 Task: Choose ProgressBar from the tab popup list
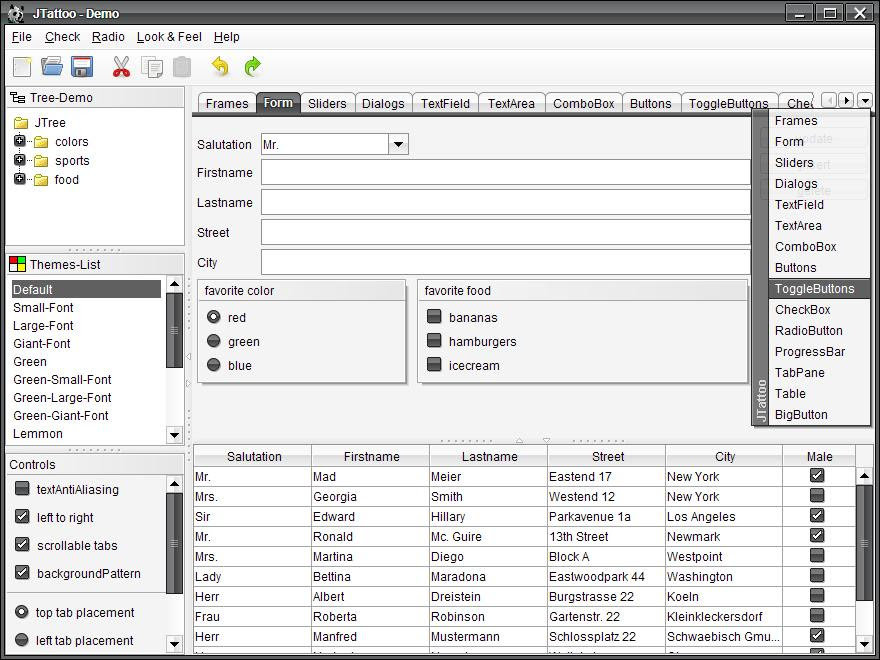[809, 351]
